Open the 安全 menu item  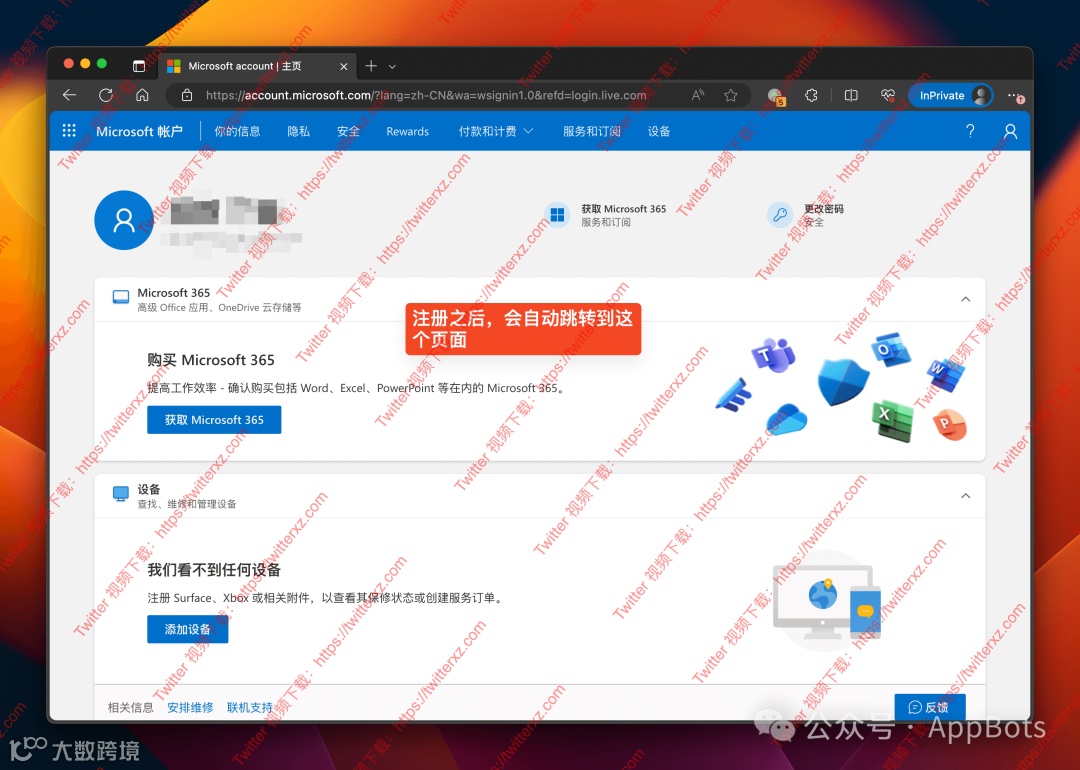[349, 131]
